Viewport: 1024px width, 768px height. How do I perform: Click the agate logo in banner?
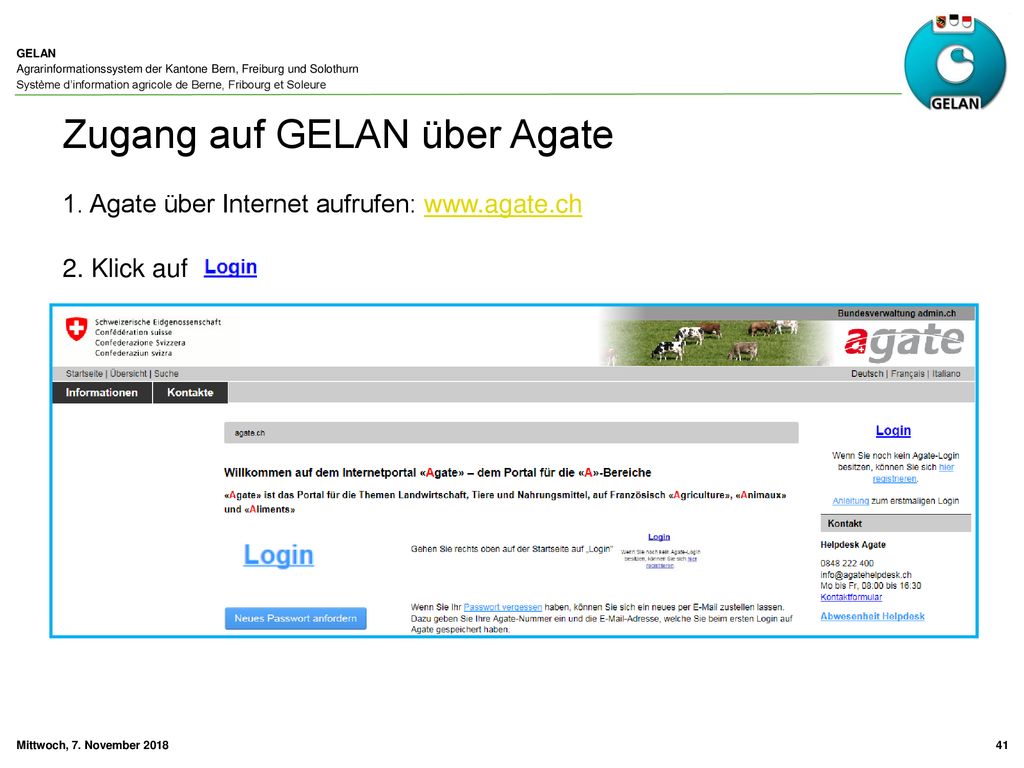tap(903, 342)
